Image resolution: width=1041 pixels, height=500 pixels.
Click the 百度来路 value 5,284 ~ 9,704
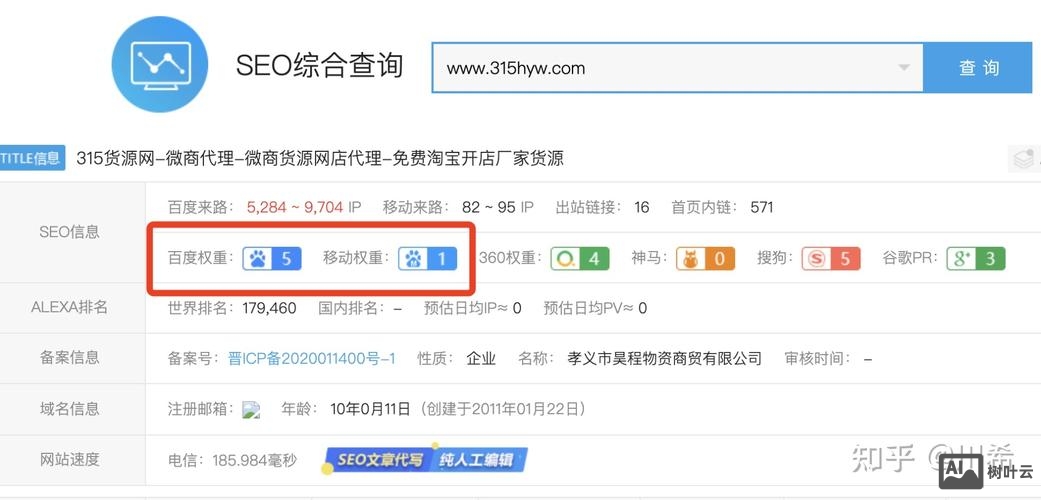[x=295, y=207]
